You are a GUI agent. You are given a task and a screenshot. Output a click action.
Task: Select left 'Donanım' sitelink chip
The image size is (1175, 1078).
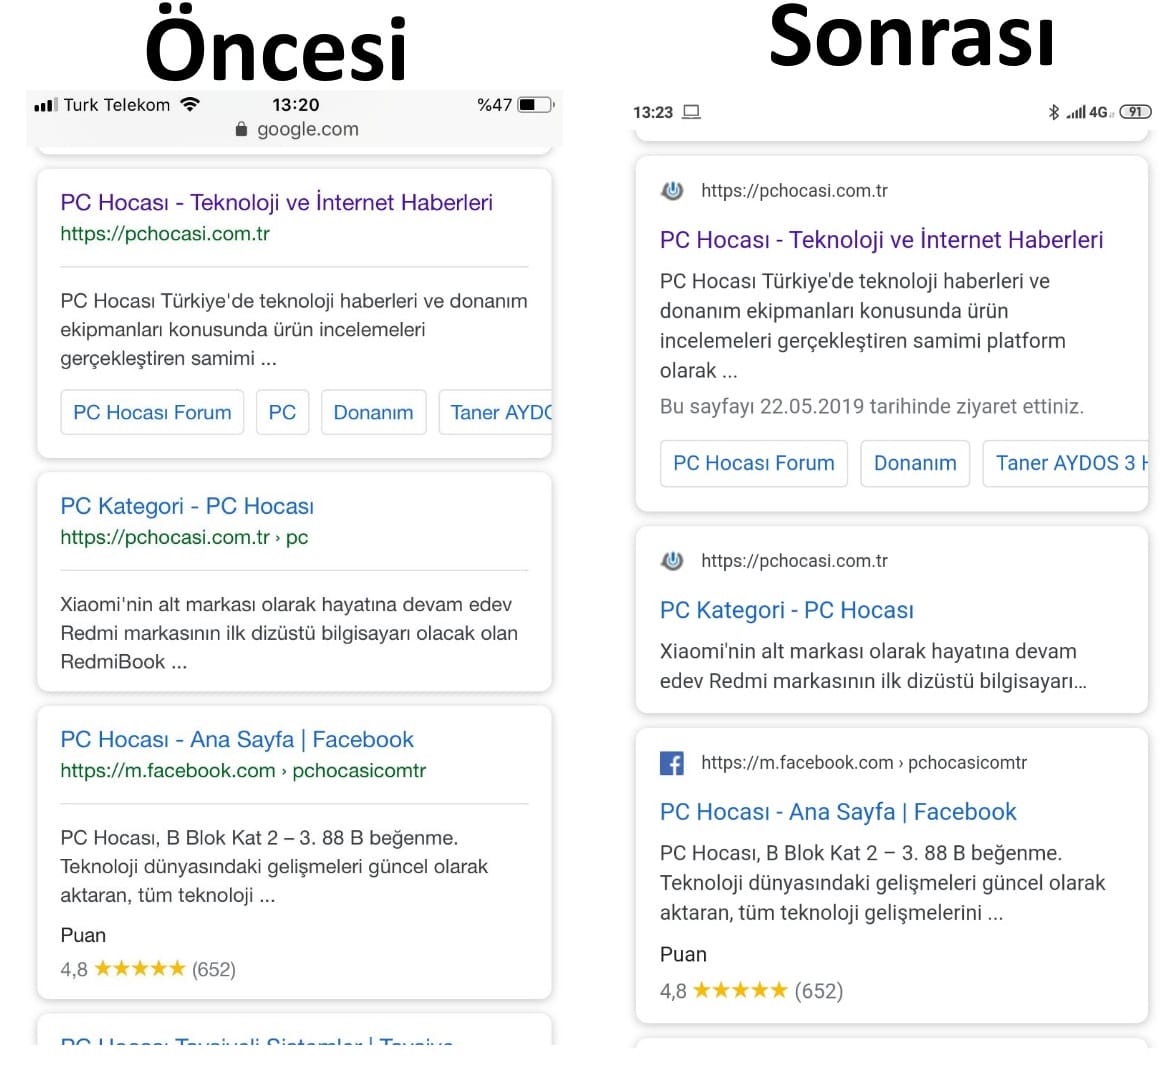point(373,412)
